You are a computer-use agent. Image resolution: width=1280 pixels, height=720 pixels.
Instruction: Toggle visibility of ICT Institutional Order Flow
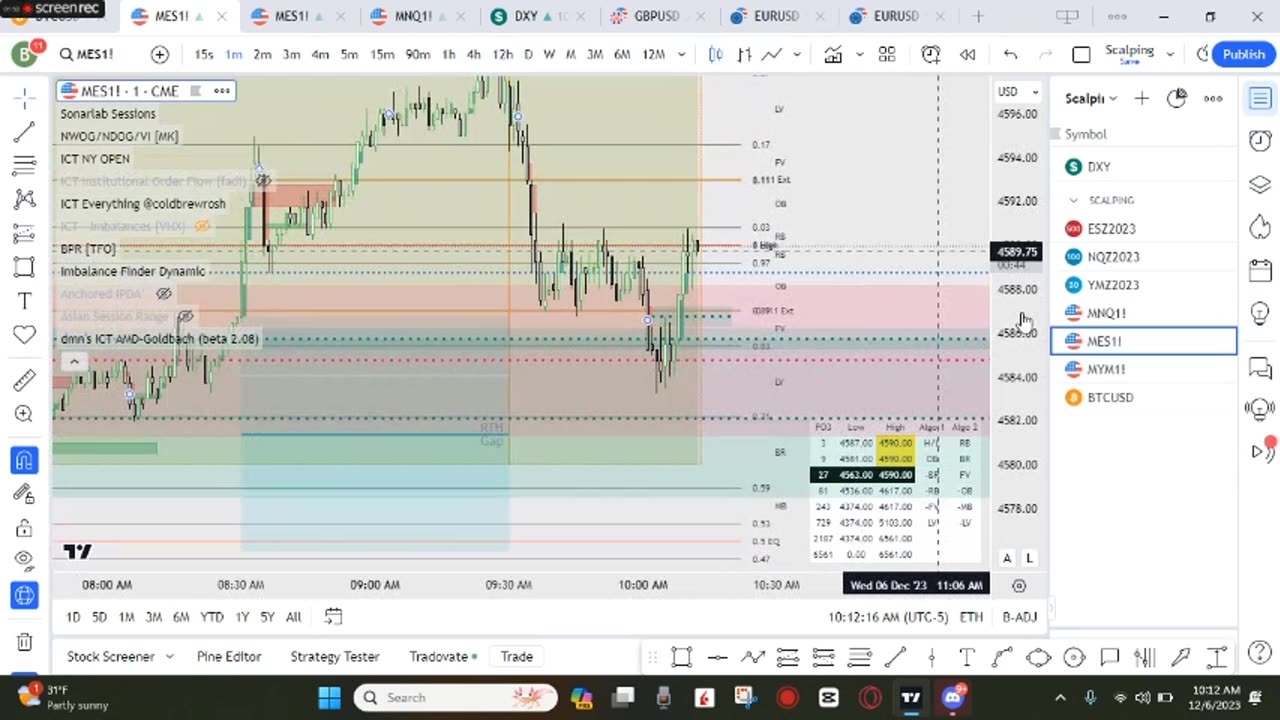263,181
